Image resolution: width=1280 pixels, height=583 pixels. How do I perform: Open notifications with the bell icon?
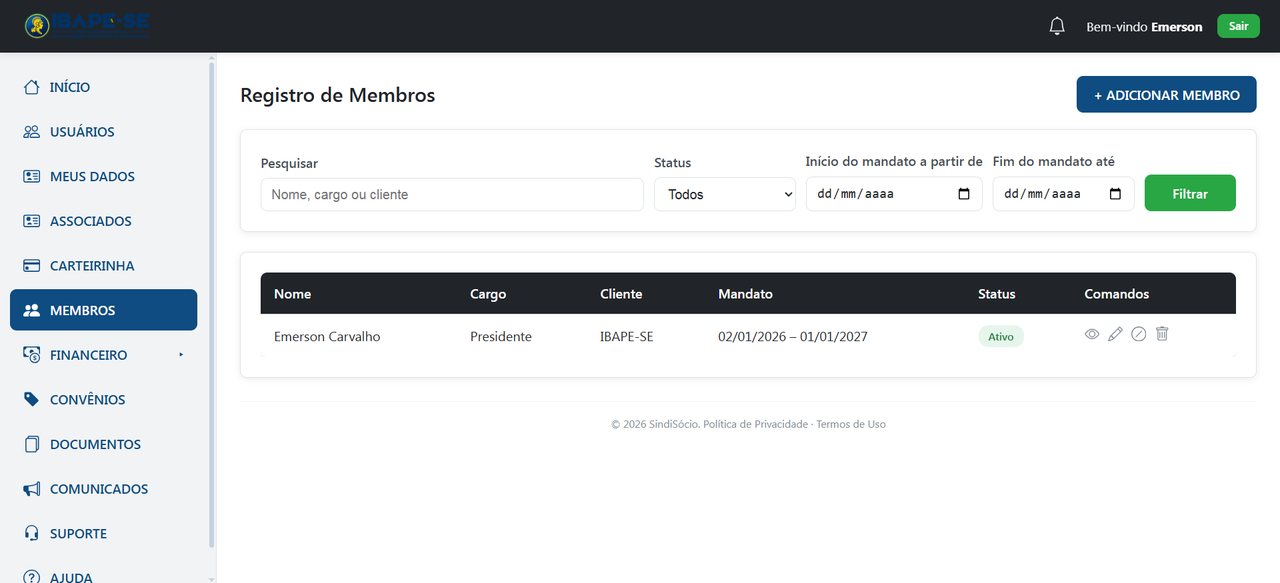point(1057,26)
